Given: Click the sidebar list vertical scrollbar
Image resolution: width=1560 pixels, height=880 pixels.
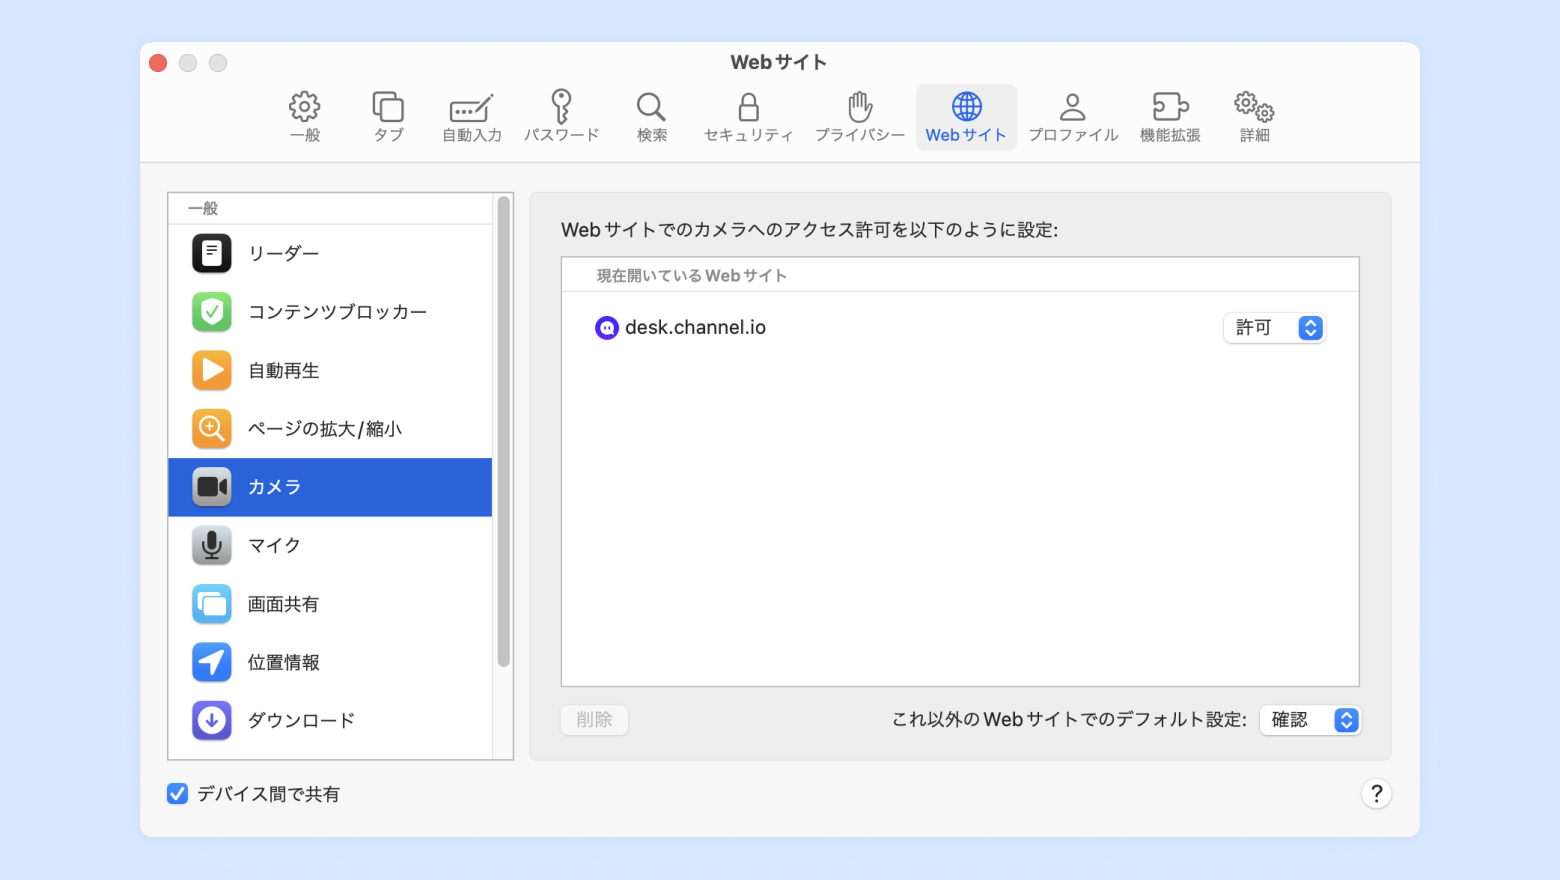Looking at the screenshot, I should (503, 430).
